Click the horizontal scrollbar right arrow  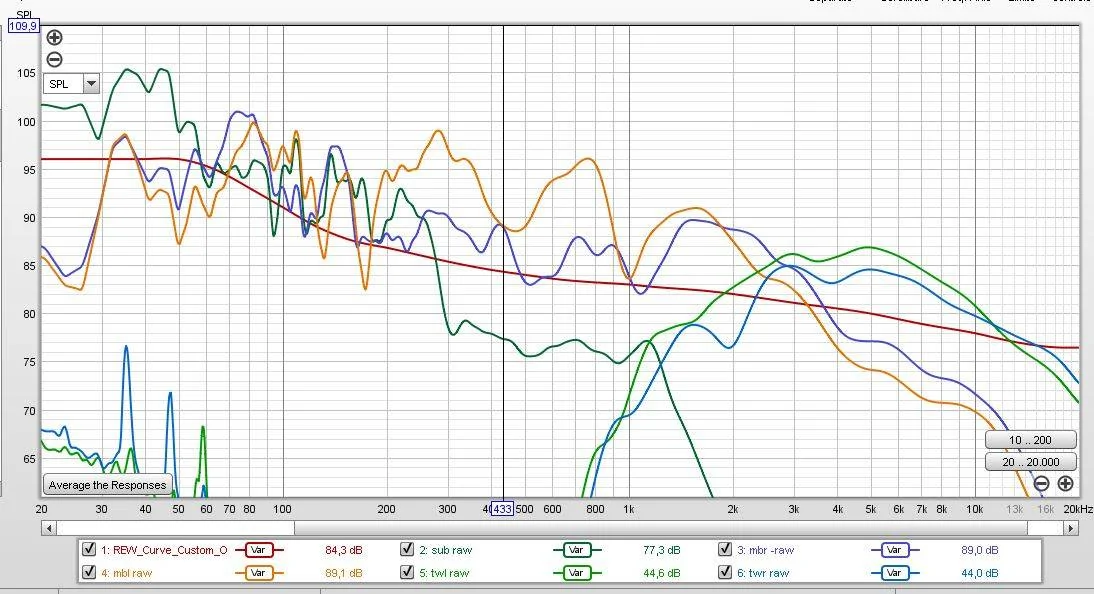tap(1071, 528)
